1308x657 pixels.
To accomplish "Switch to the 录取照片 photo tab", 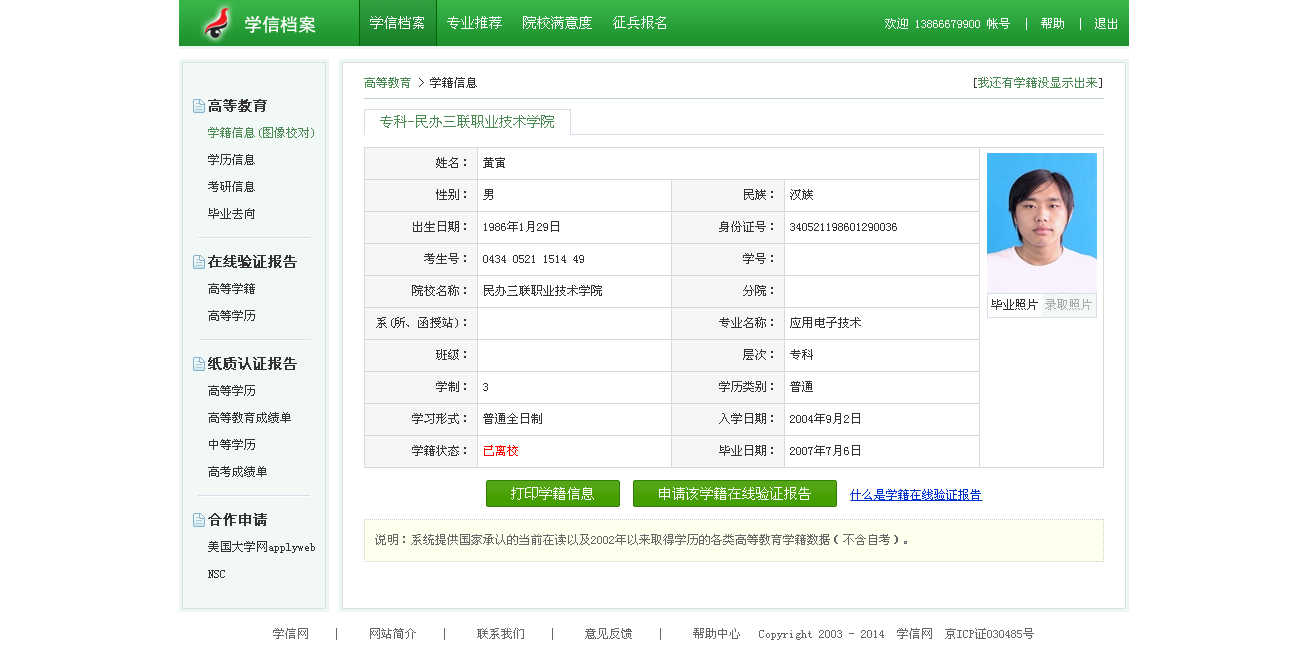I will (1068, 305).
